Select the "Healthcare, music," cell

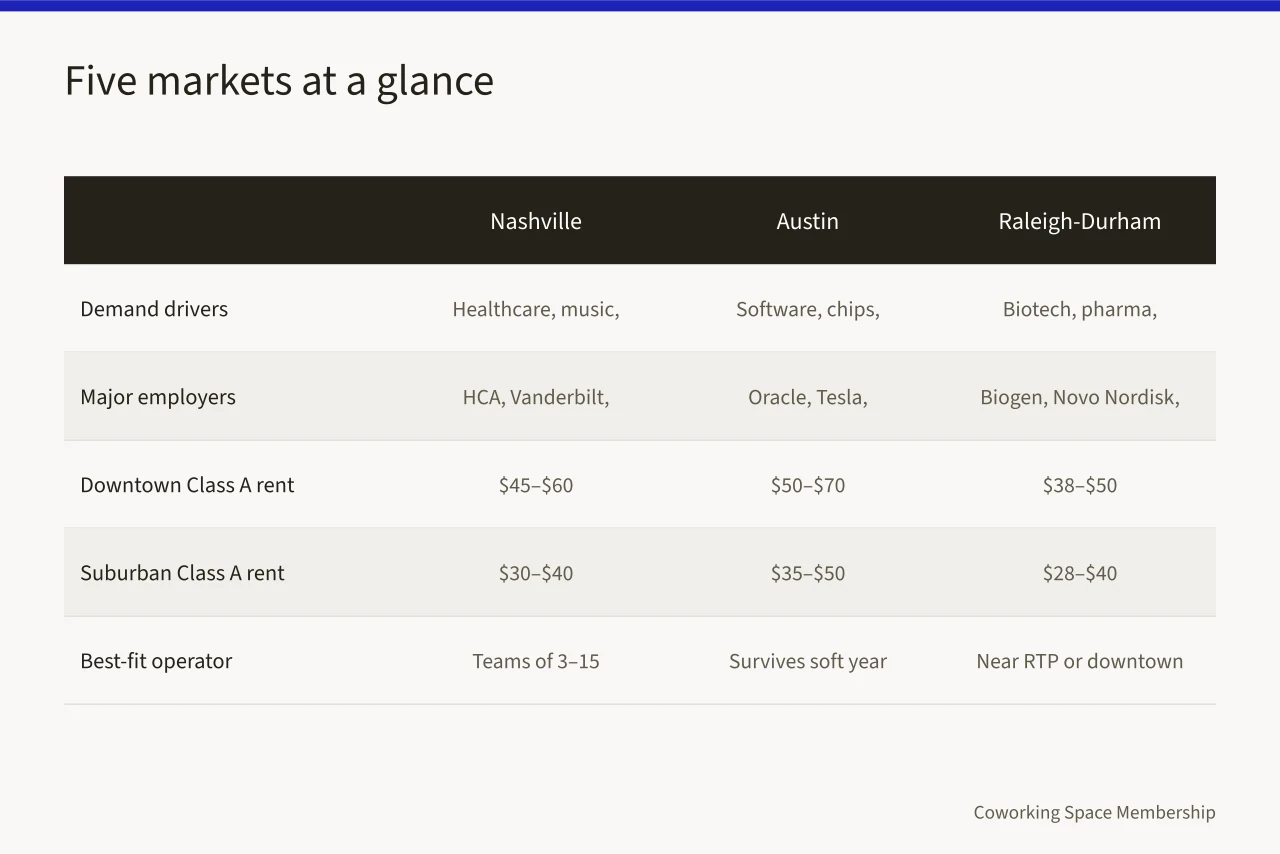coord(536,309)
